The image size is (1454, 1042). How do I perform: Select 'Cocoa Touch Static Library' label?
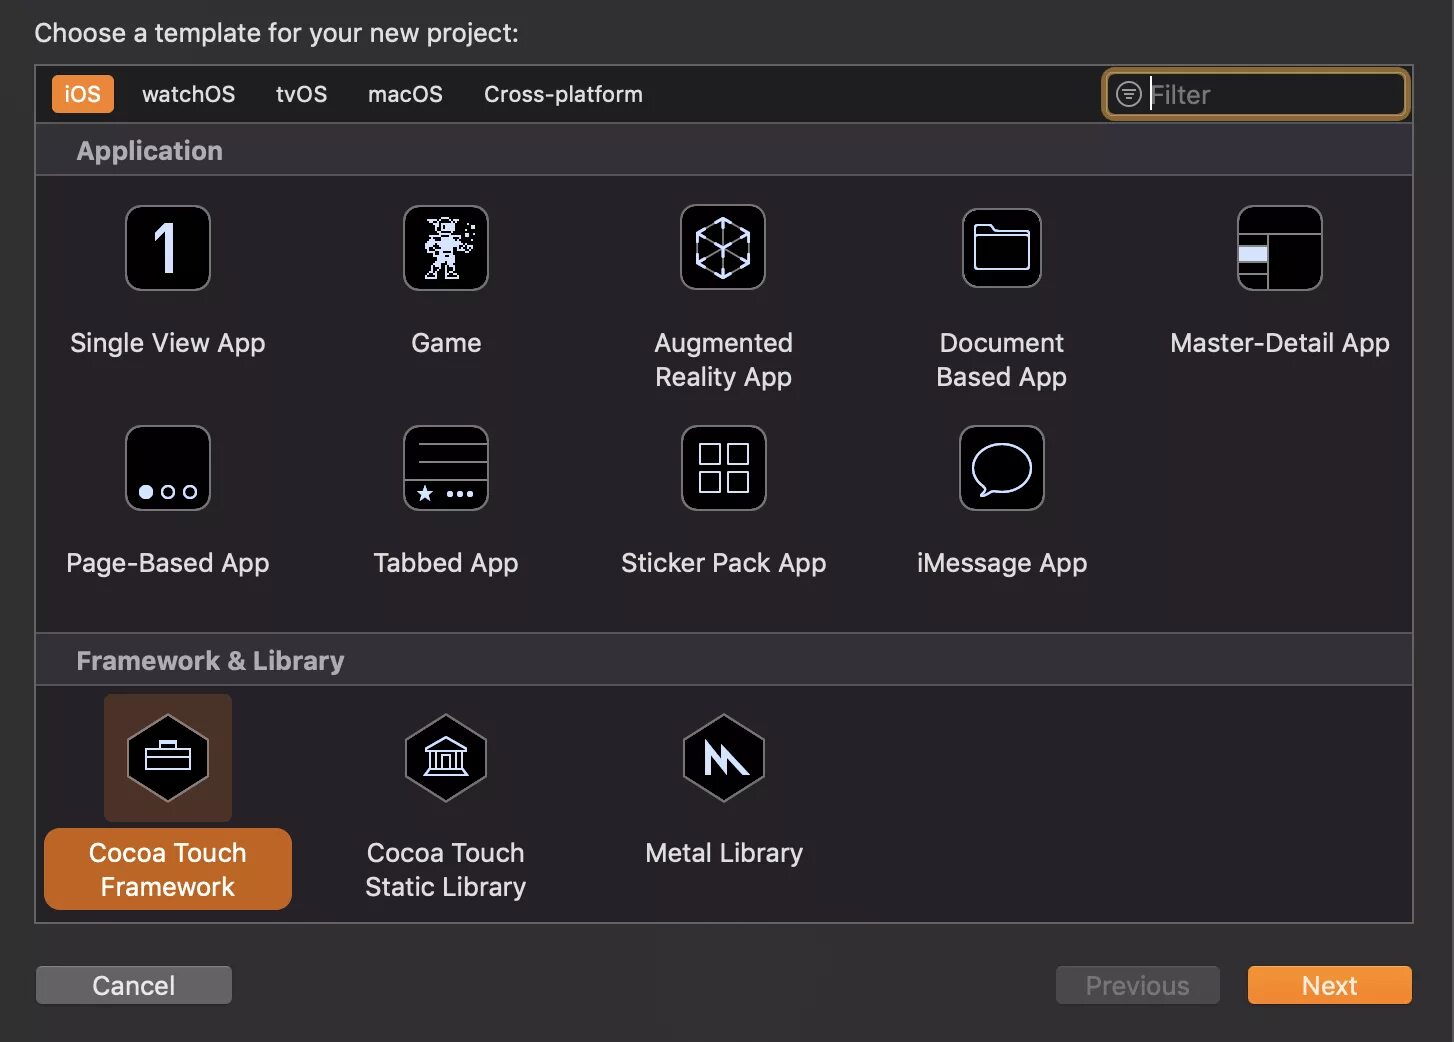click(446, 869)
